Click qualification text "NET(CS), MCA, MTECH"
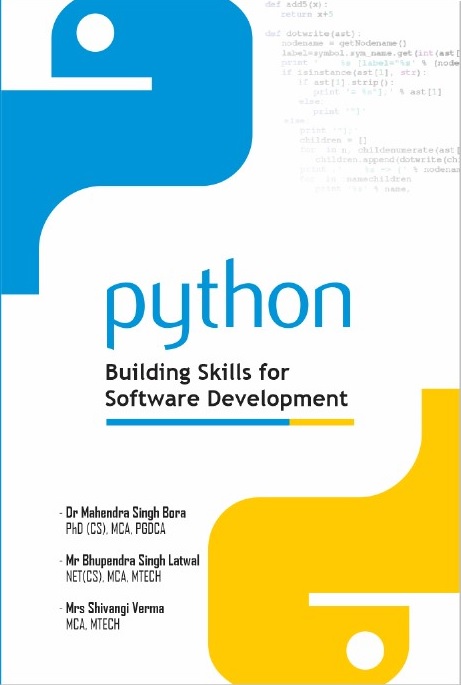Screen dimensions: 461x685 (x=114, y=577)
